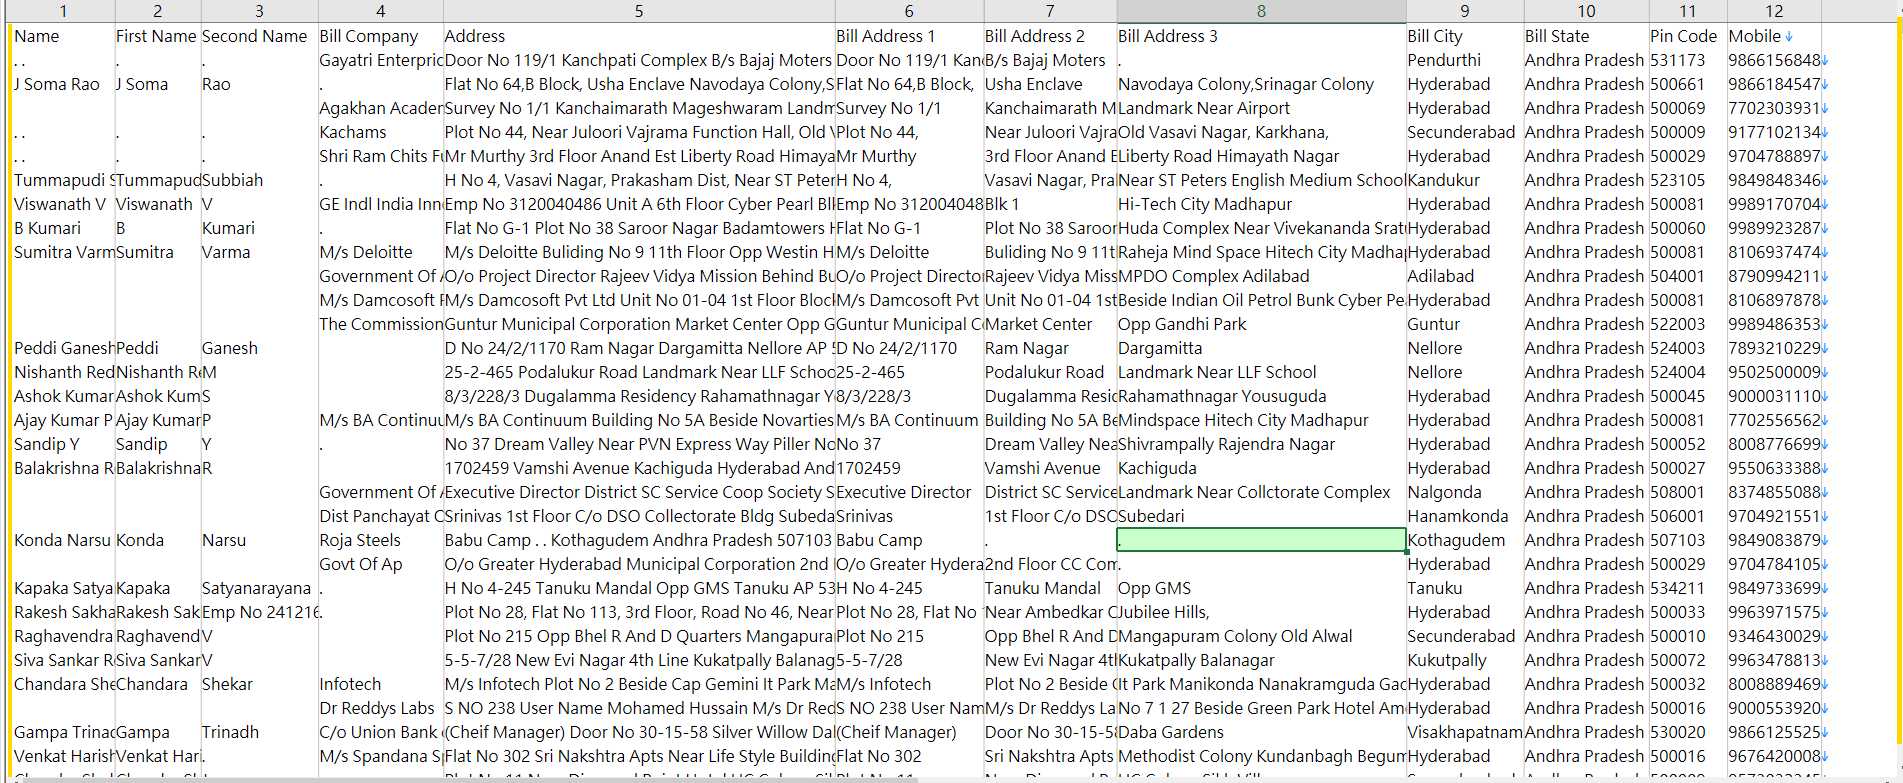Screen dimensions: 1903x783
Task: Select the 'J Soma Rao' name cell
Action: 63,84
